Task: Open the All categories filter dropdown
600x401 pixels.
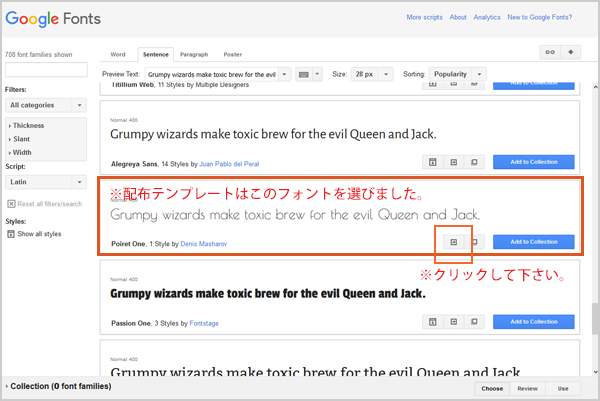Action: pos(46,105)
